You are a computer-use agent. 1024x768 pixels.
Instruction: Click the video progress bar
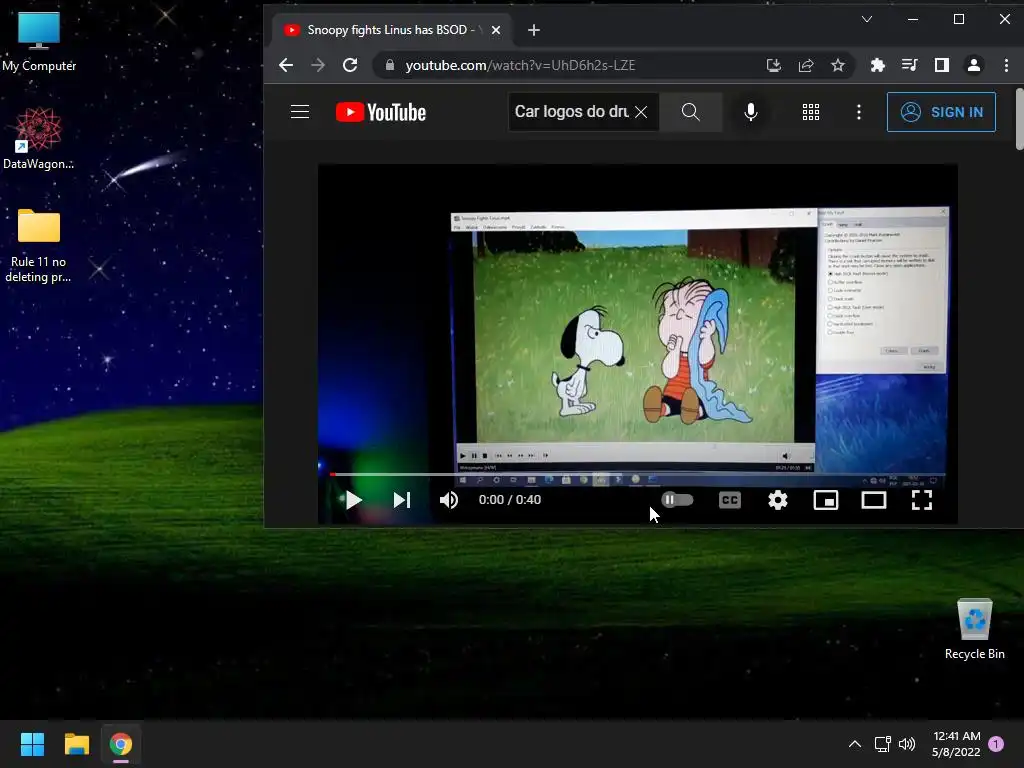click(638, 475)
